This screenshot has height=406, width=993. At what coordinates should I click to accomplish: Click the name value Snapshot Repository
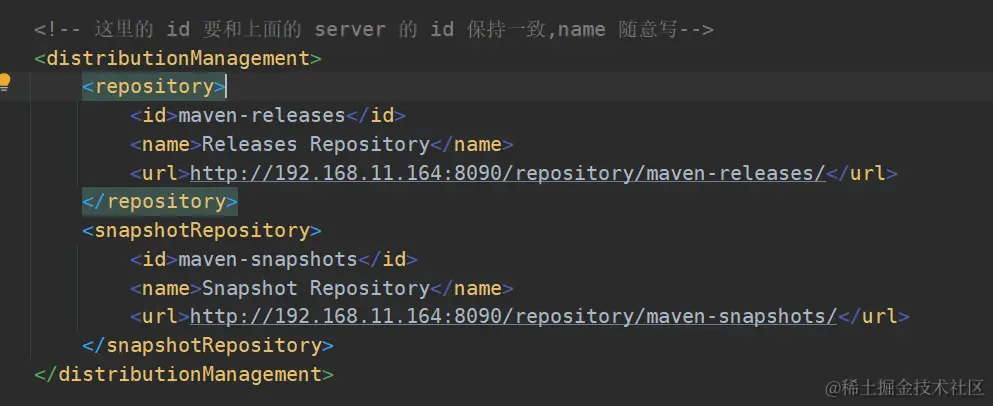[x=316, y=288]
